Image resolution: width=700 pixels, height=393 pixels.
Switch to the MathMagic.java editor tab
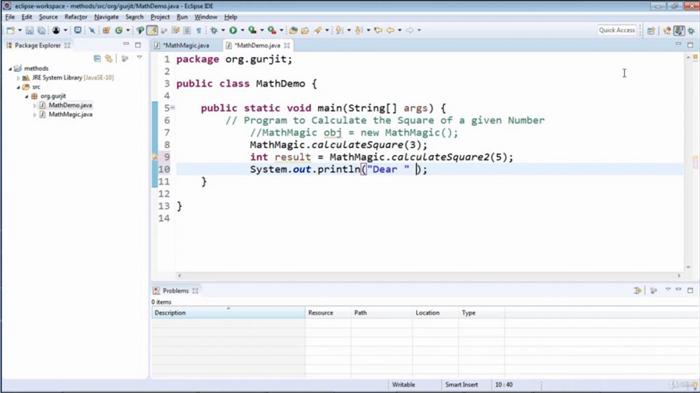186,45
